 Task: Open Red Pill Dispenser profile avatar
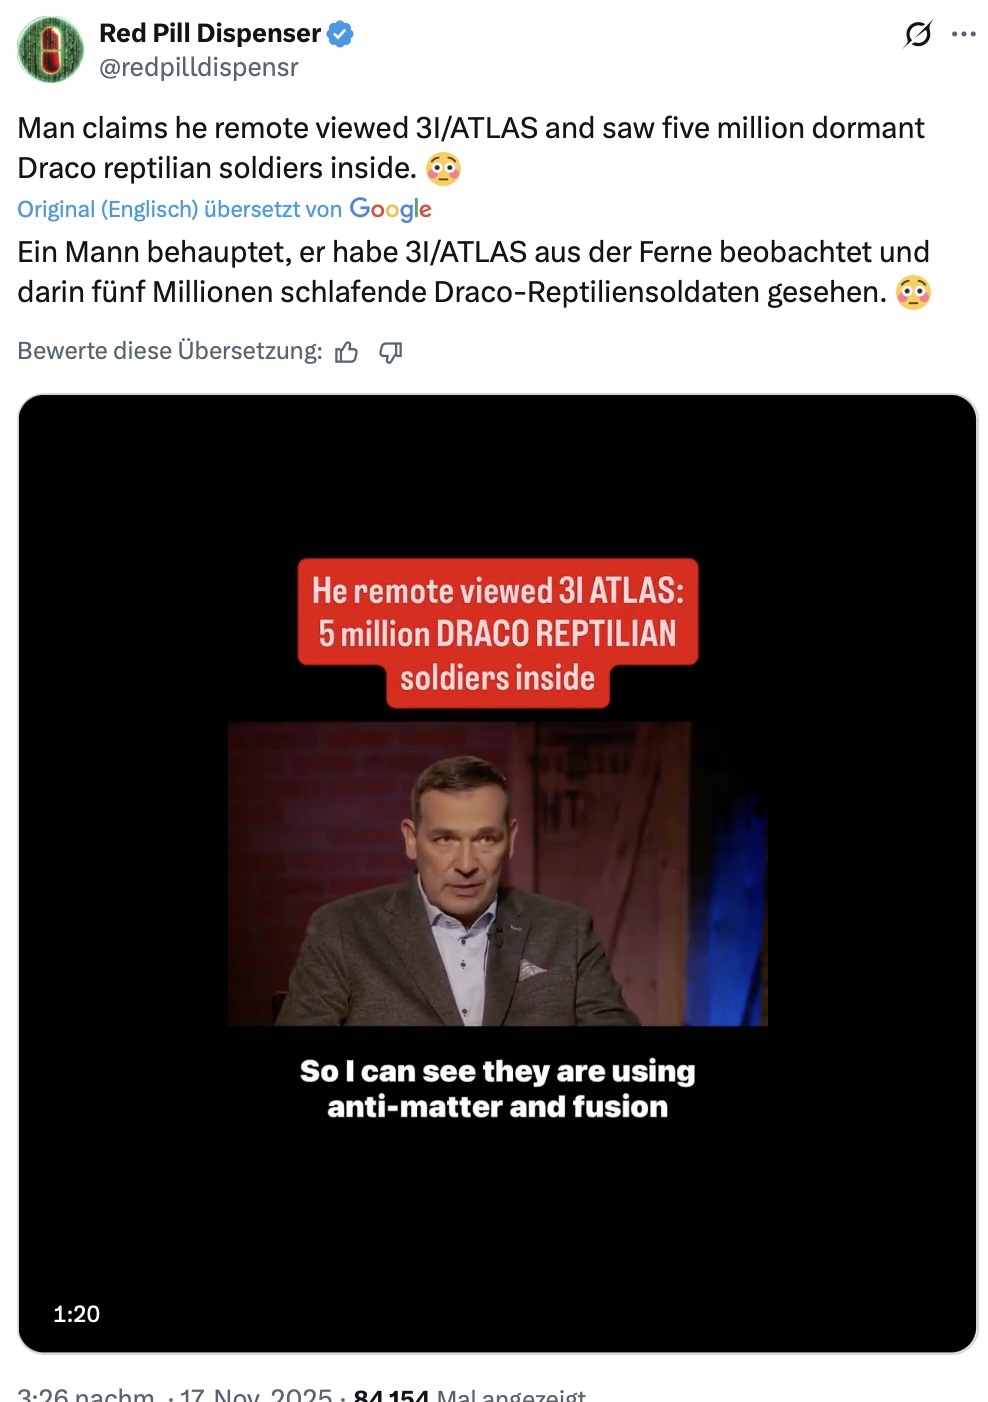(51, 49)
